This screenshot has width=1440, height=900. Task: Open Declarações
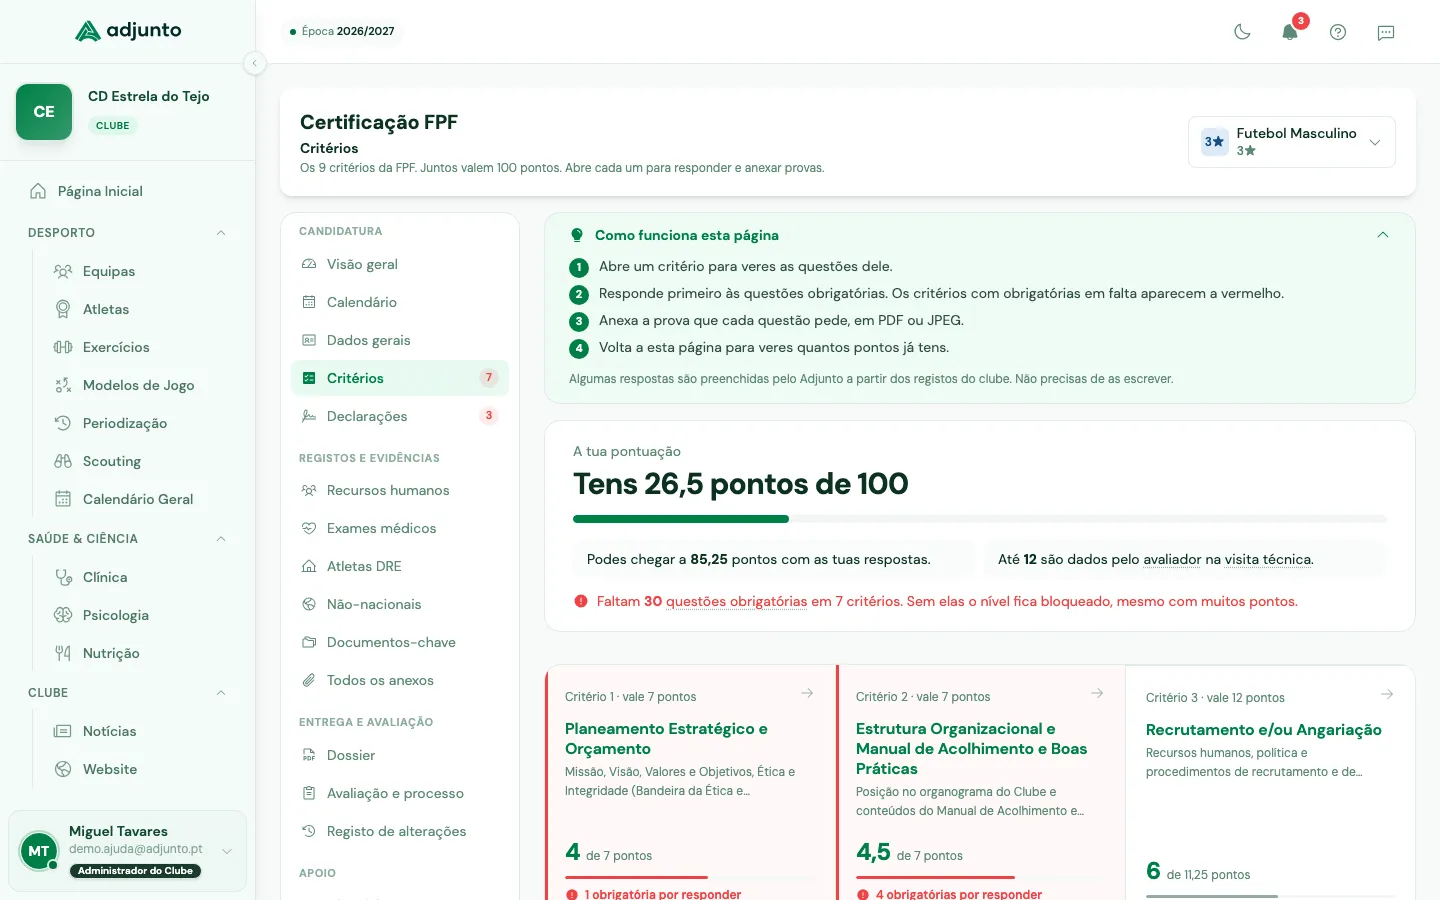pos(400,416)
